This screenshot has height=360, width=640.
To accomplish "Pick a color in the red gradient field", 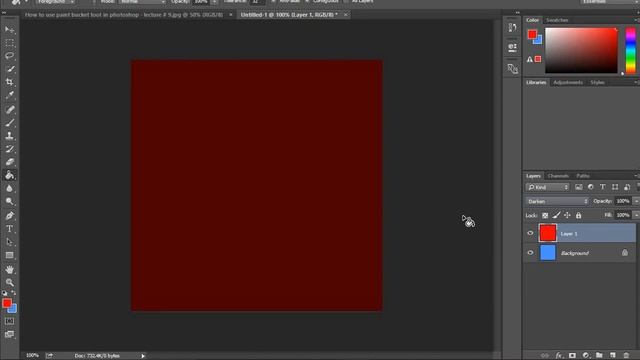I will coord(581,51).
